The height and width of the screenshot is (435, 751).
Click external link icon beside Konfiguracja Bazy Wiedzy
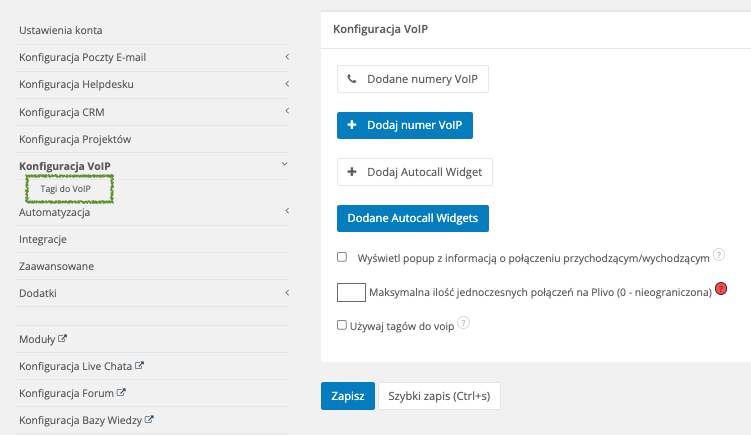click(149, 420)
